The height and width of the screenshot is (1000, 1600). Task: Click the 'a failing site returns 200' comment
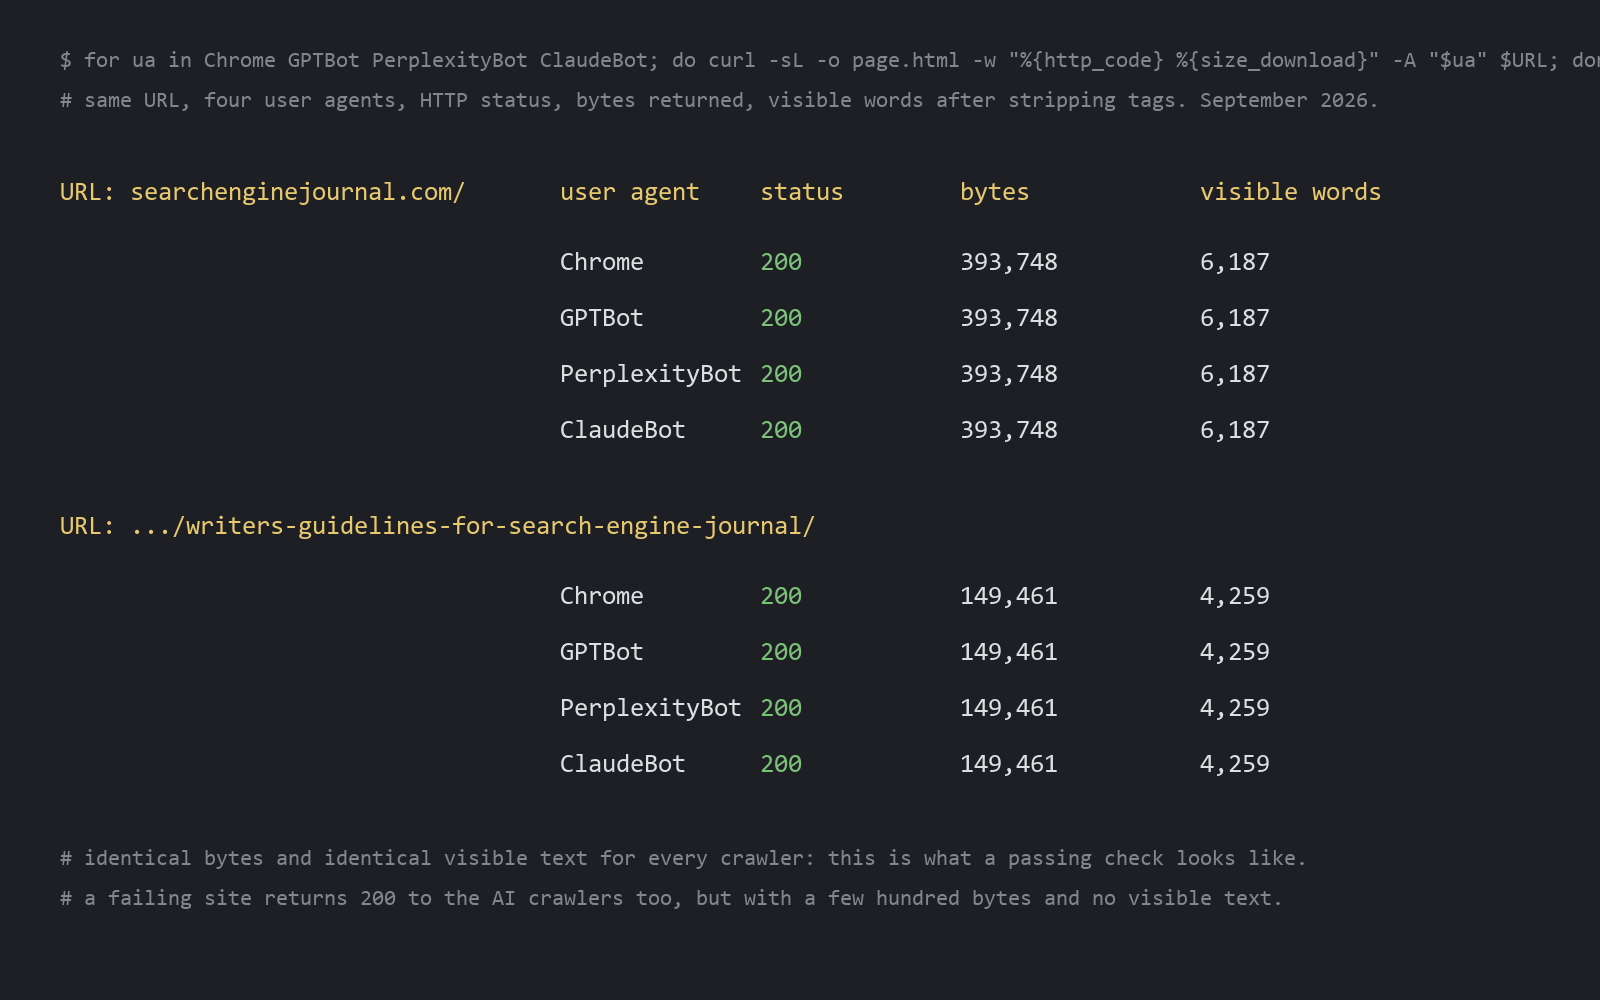pyautogui.click(x=671, y=899)
